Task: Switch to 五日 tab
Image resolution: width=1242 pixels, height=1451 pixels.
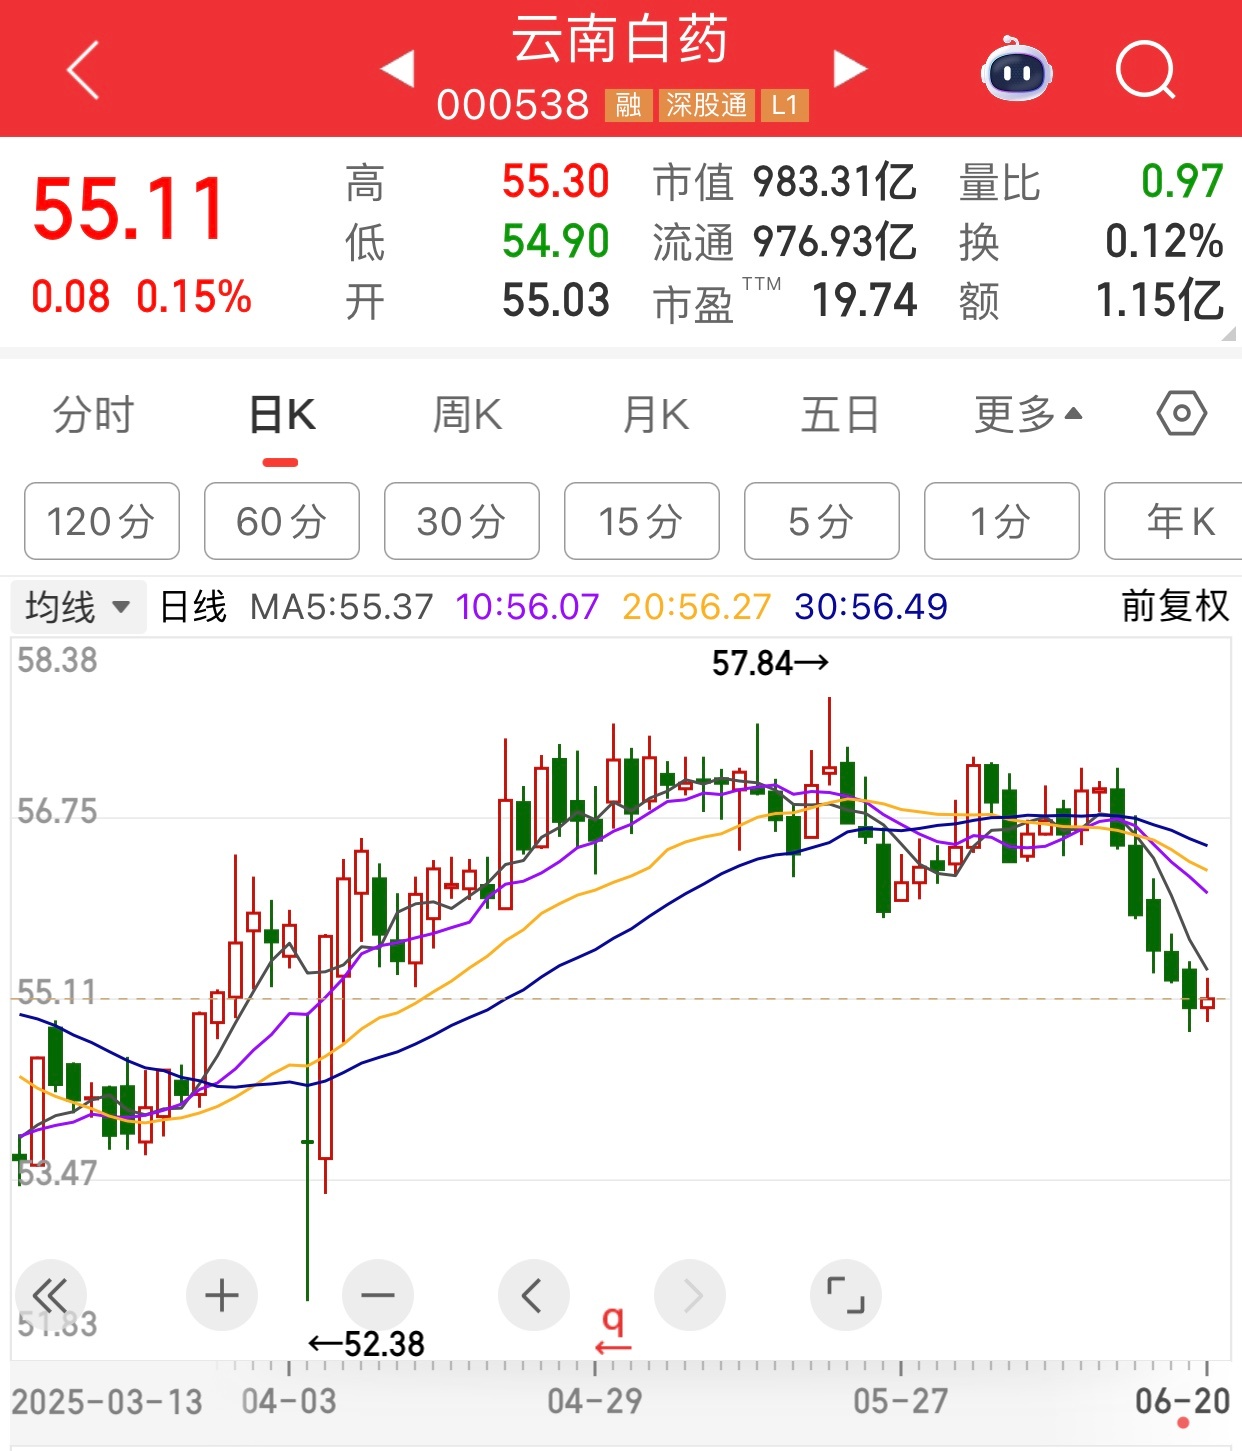Action: [841, 414]
